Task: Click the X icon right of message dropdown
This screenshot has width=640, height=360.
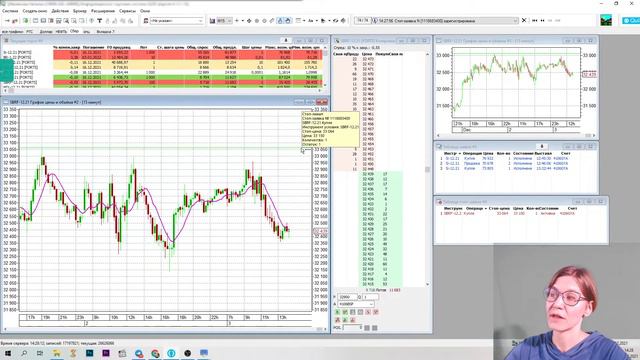Action: (524, 20)
